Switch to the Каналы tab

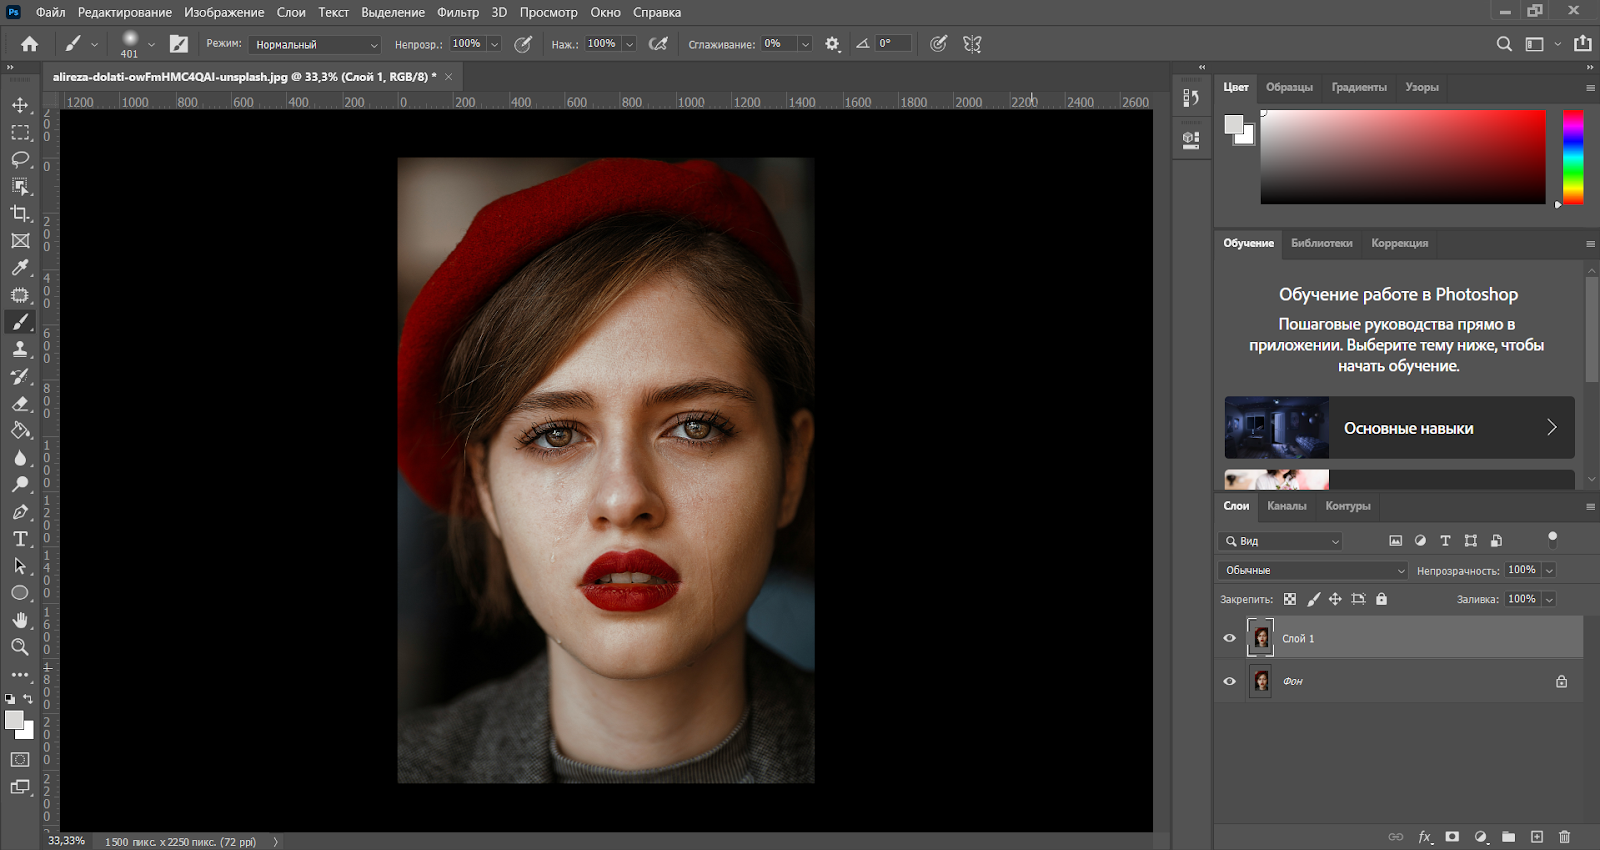(x=1287, y=506)
